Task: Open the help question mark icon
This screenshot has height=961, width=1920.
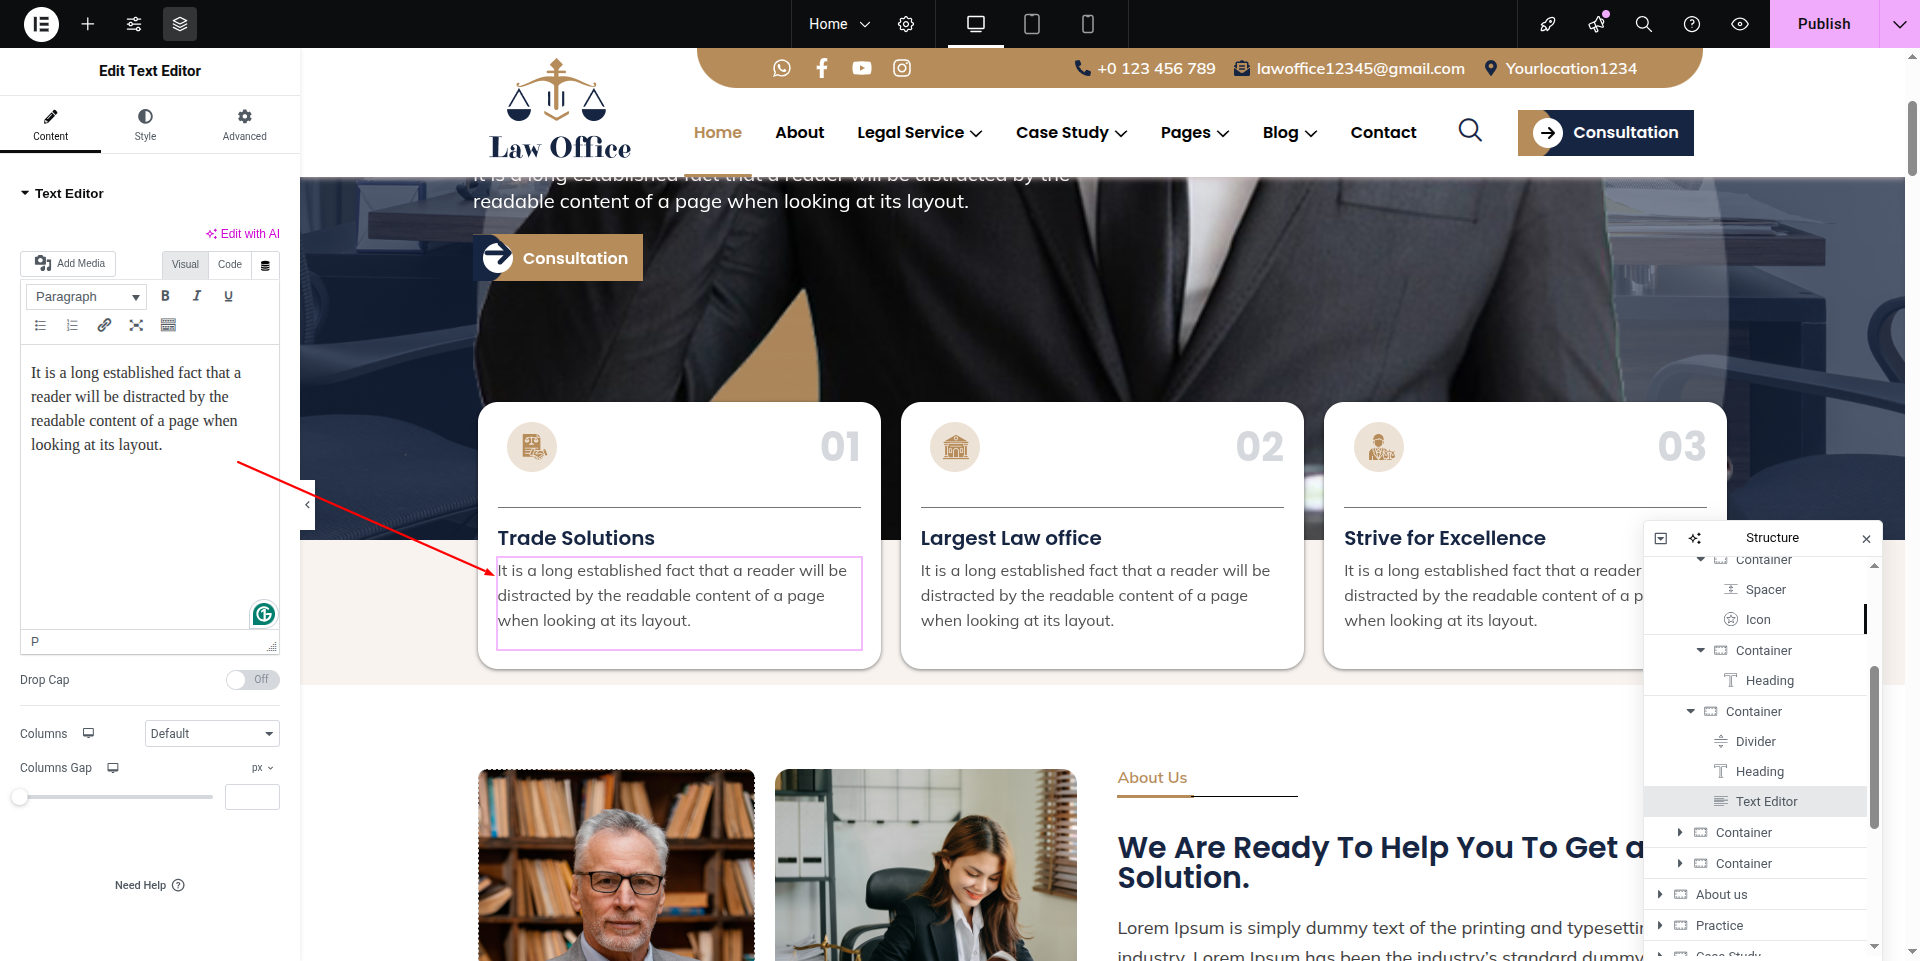Action: point(1692,24)
